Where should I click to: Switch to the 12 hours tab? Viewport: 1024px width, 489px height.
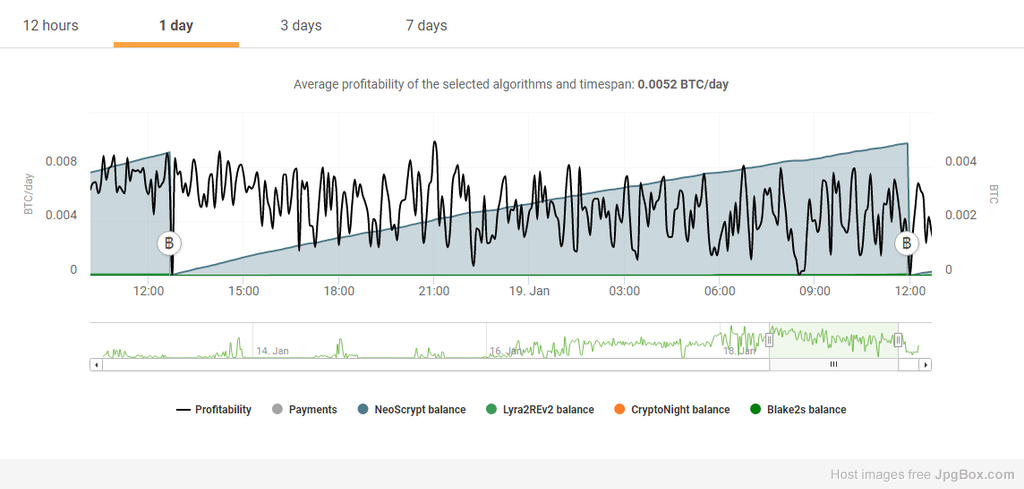pos(50,25)
